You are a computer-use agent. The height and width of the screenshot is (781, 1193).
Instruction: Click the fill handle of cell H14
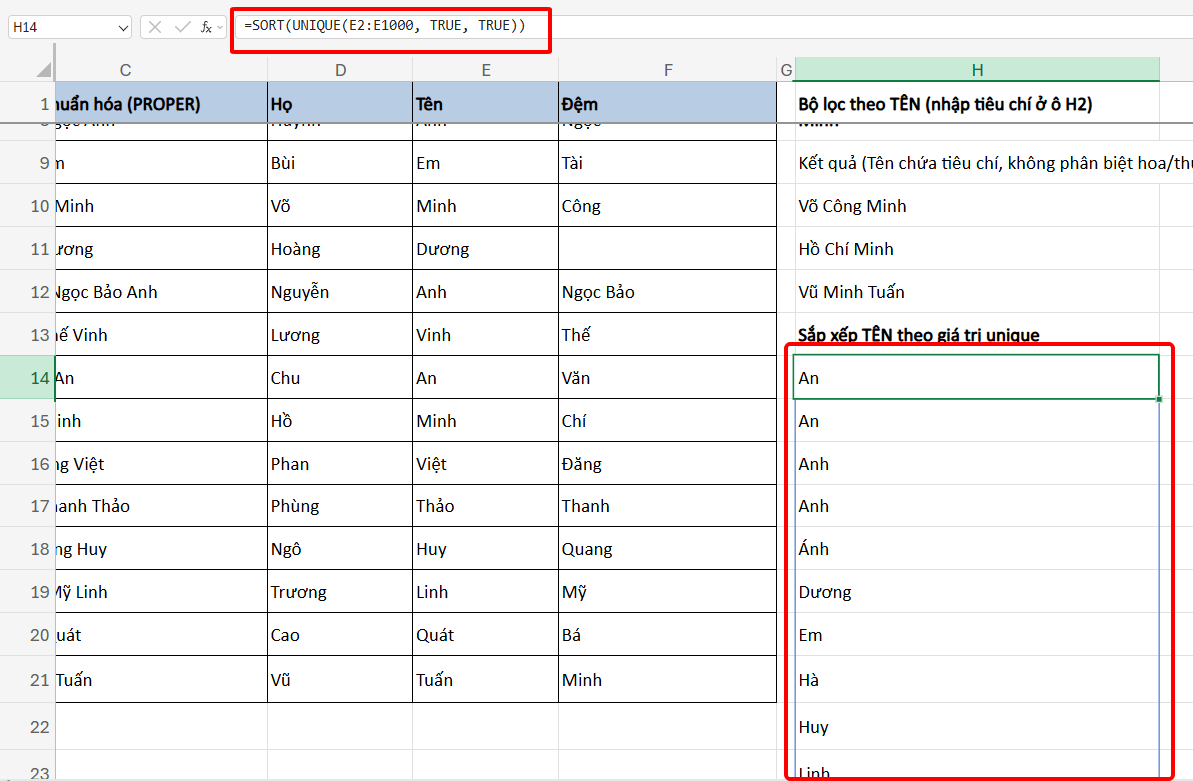pyautogui.click(x=1159, y=399)
